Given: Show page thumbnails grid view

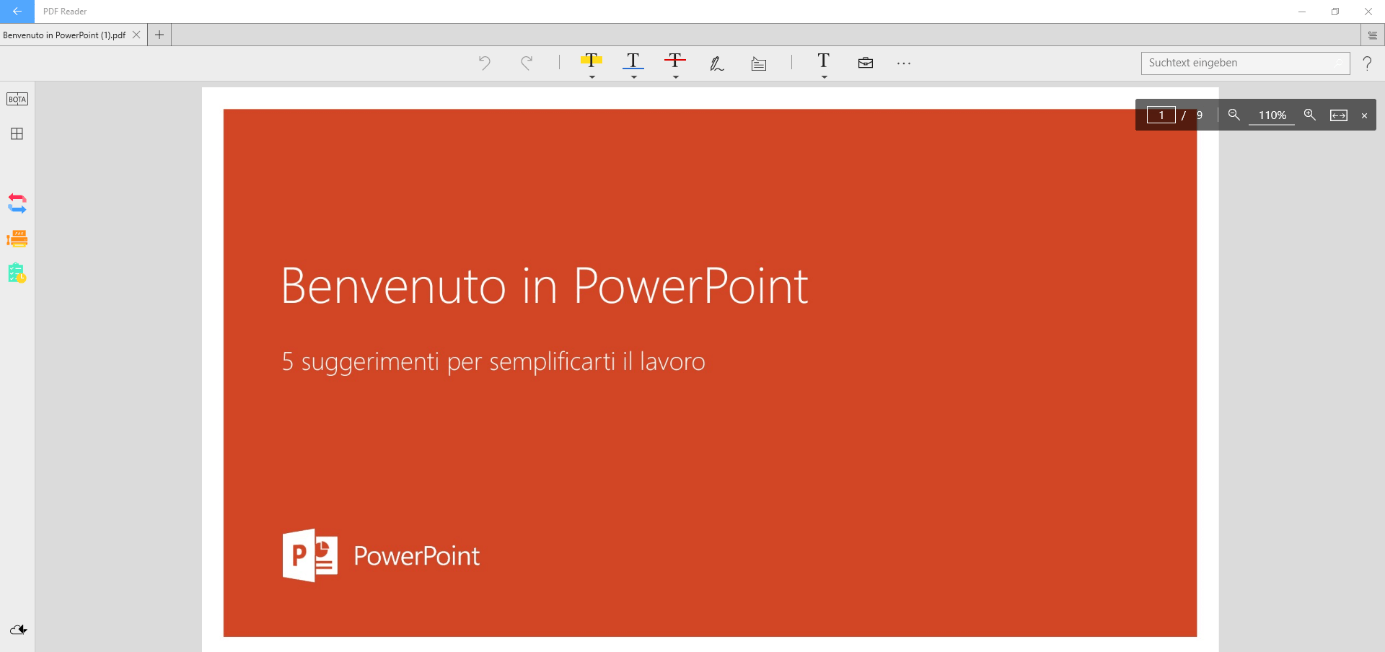Looking at the screenshot, I should click(17, 134).
